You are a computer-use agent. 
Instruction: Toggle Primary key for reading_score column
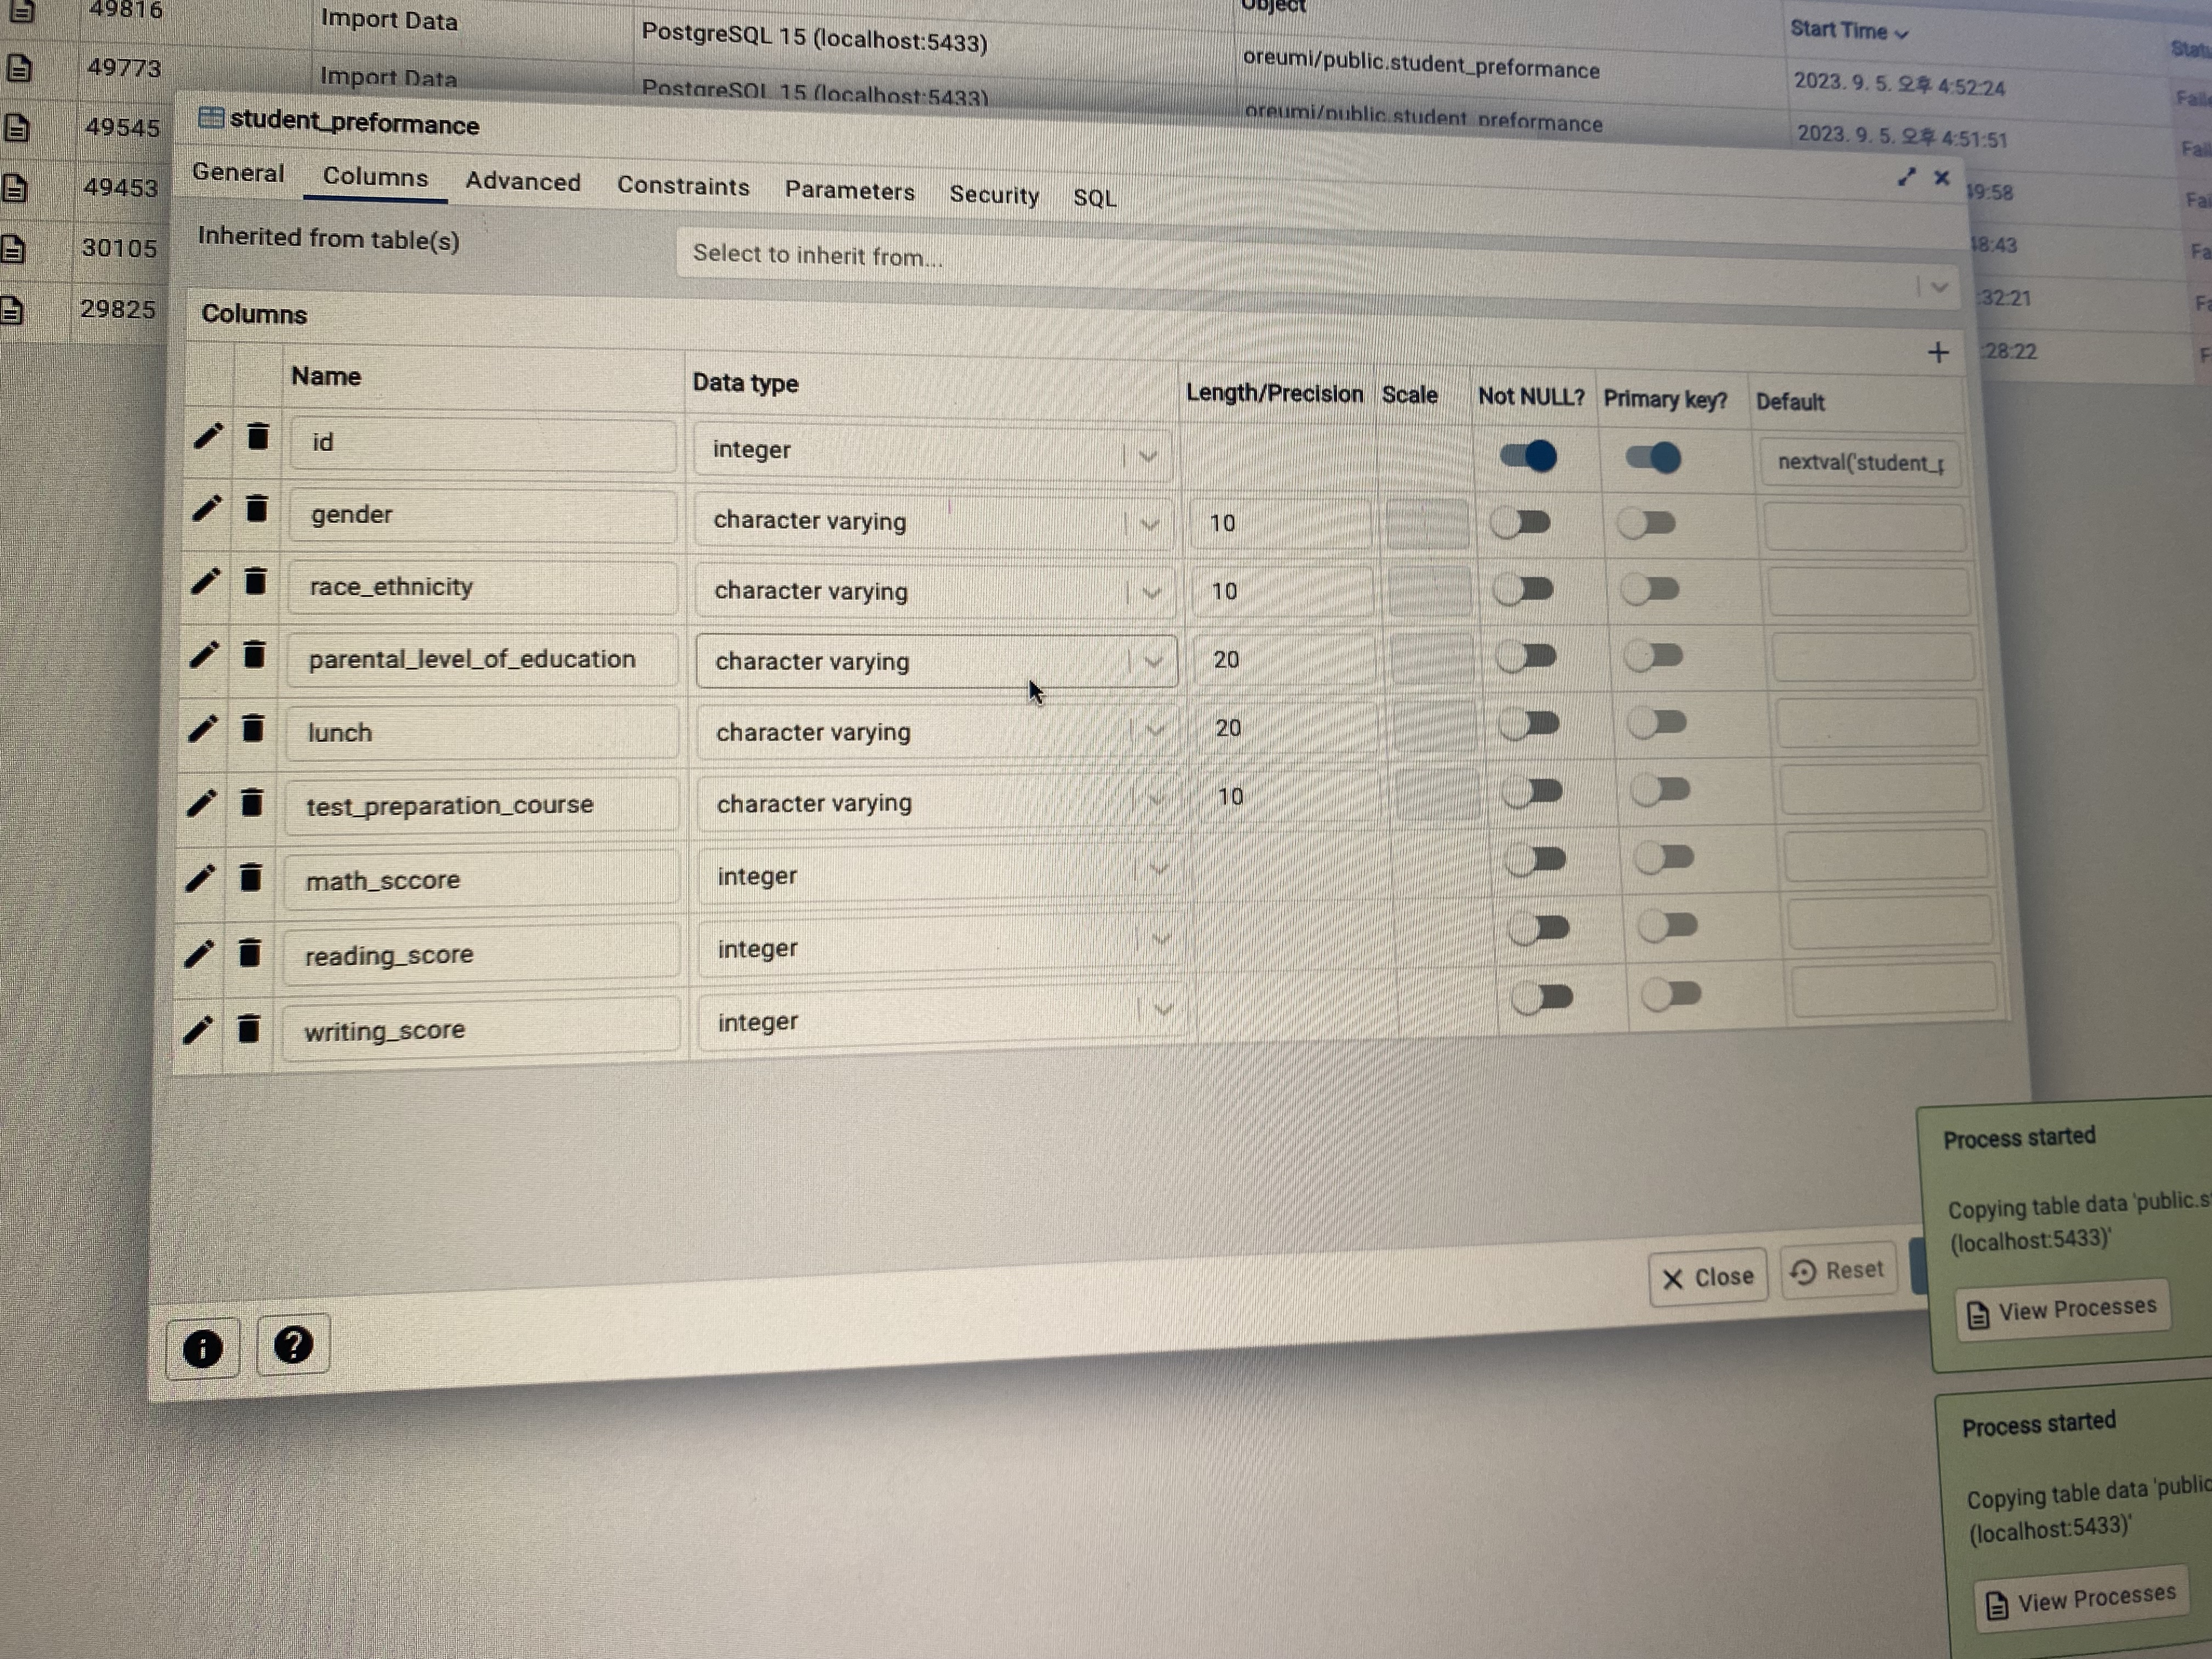click(x=1668, y=926)
